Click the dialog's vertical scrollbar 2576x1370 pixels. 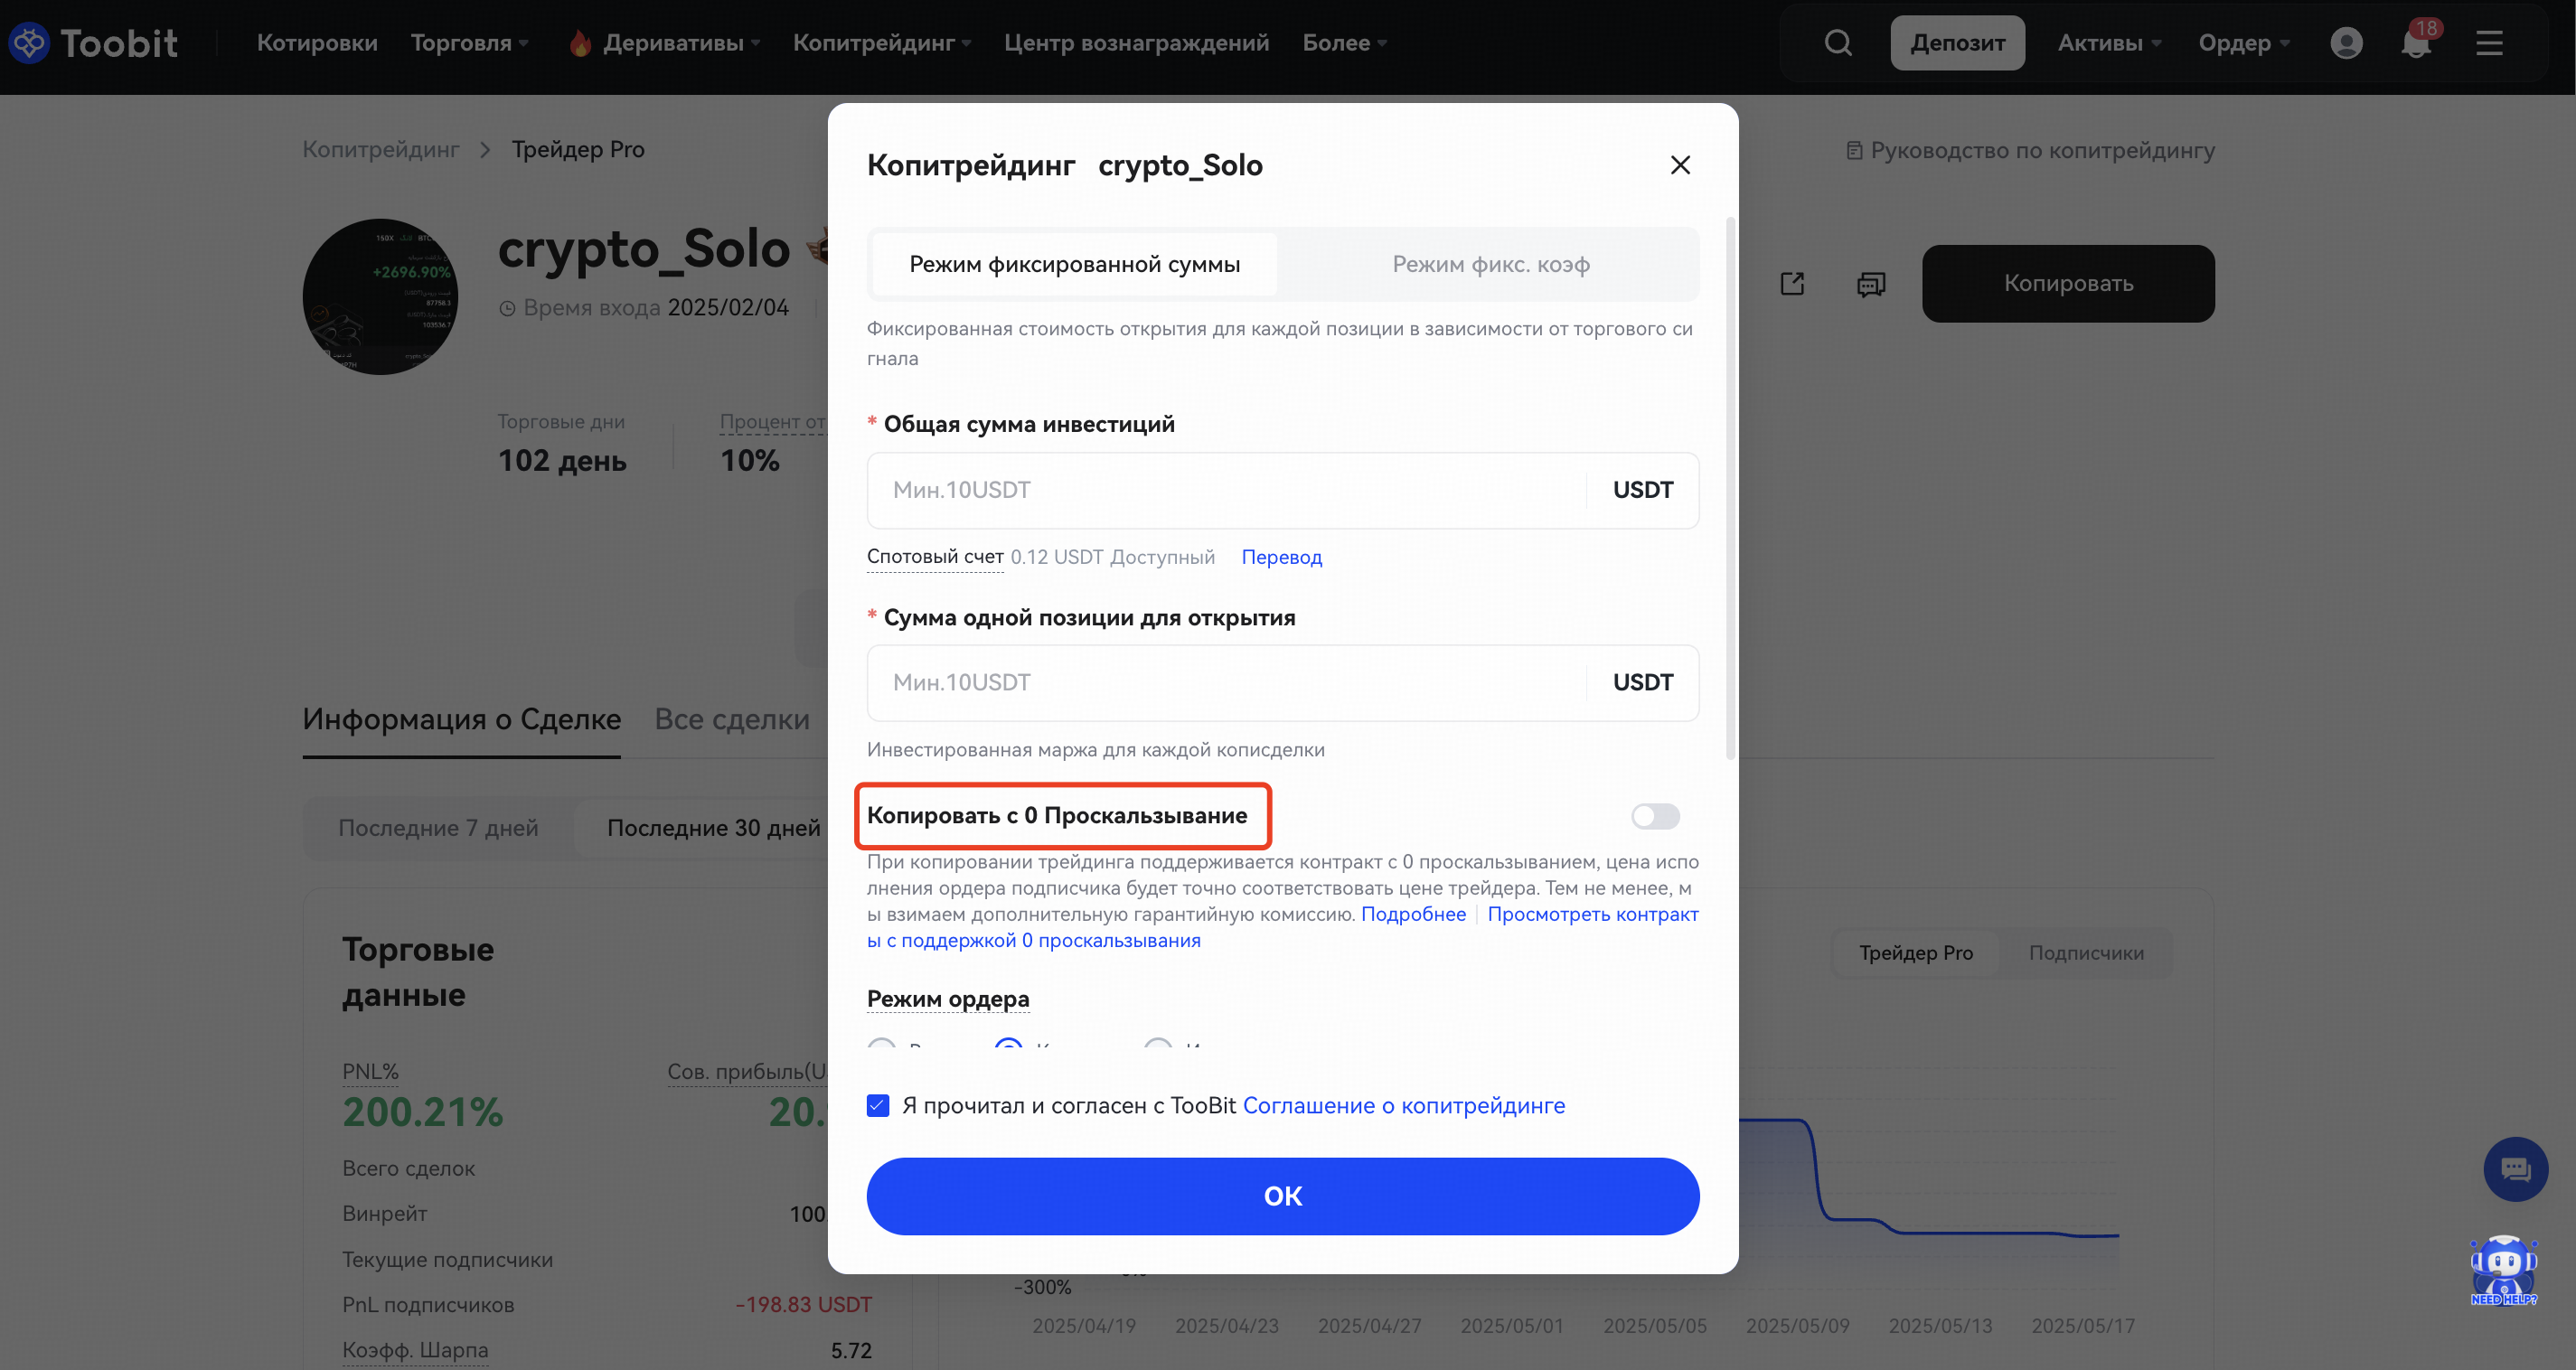point(1730,488)
